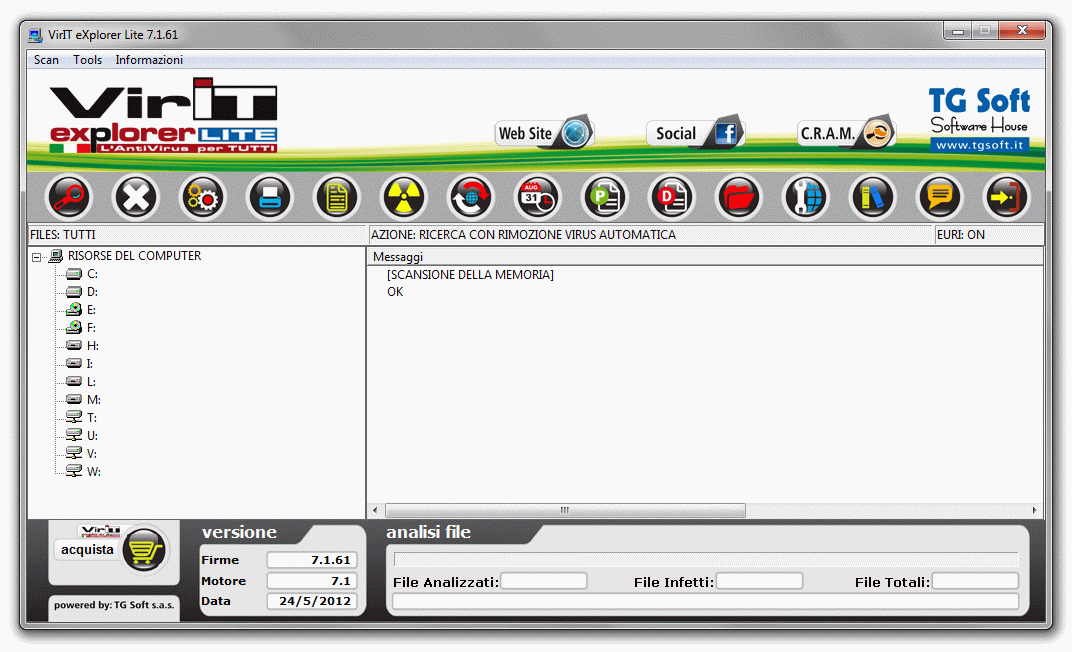
Task: Open the scan scheduler calendar icon
Action: coord(537,197)
